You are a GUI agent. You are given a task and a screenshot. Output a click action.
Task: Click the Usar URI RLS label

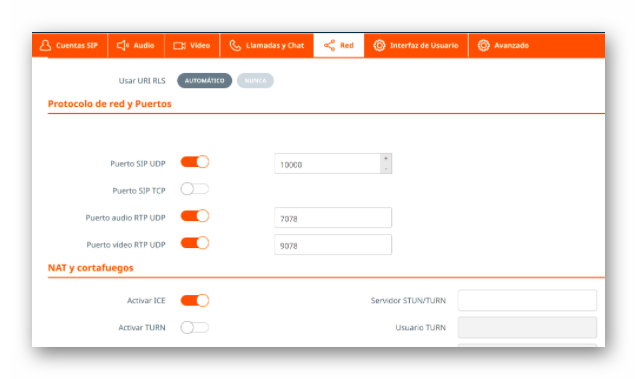[142, 81]
